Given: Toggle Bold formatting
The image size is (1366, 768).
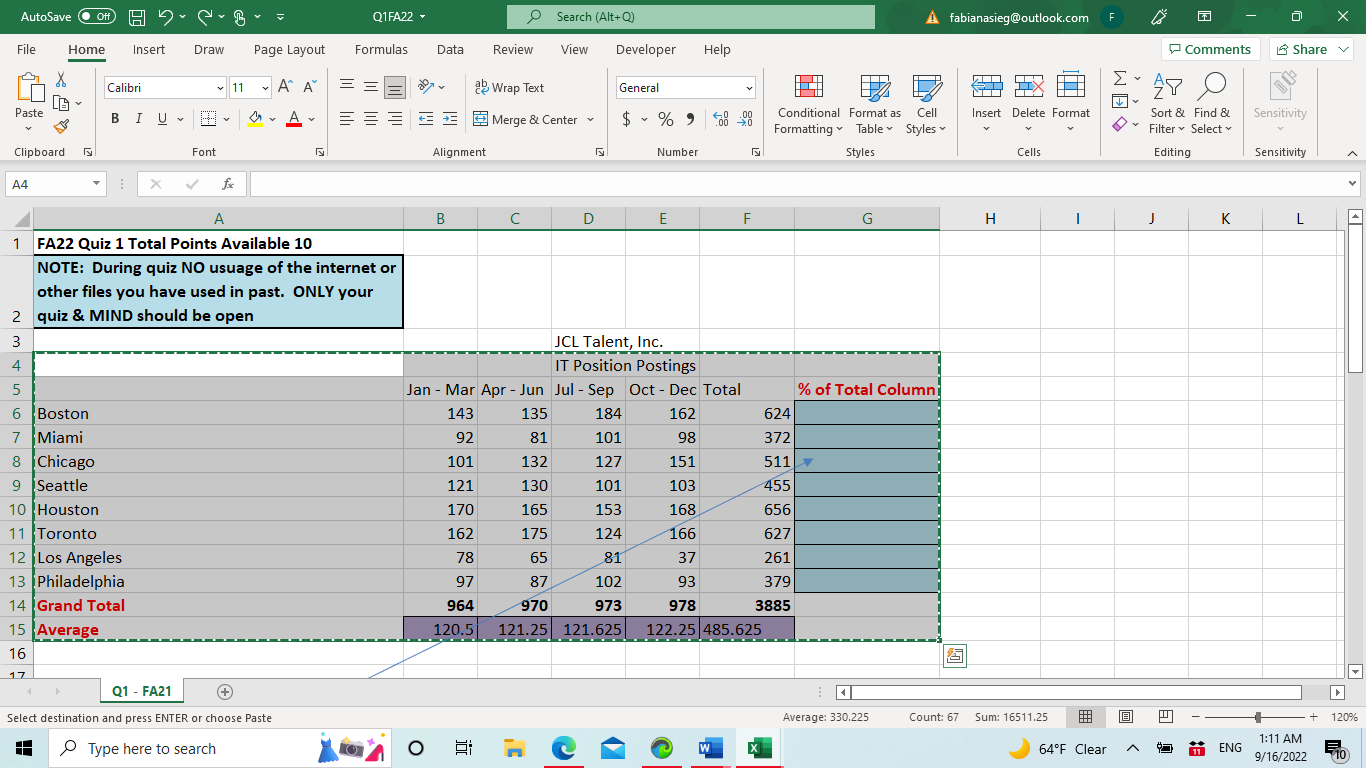Looking at the screenshot, I should coord(115,119).
